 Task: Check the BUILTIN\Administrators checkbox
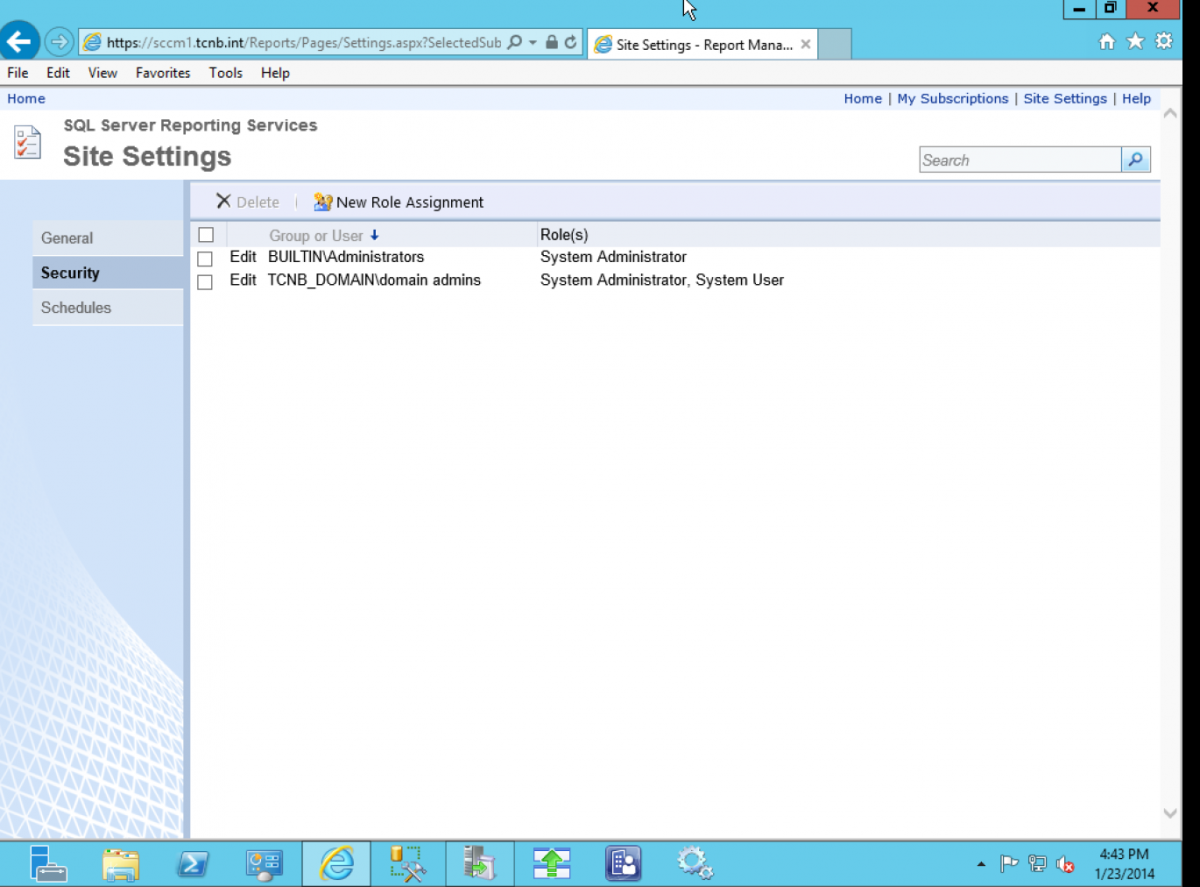[x=205, y=259]
